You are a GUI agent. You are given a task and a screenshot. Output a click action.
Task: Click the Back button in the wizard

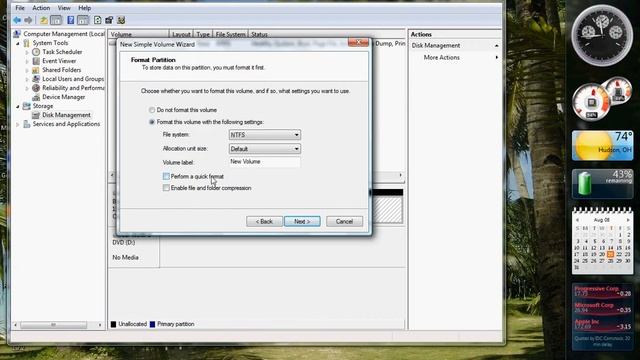point(264,221)
